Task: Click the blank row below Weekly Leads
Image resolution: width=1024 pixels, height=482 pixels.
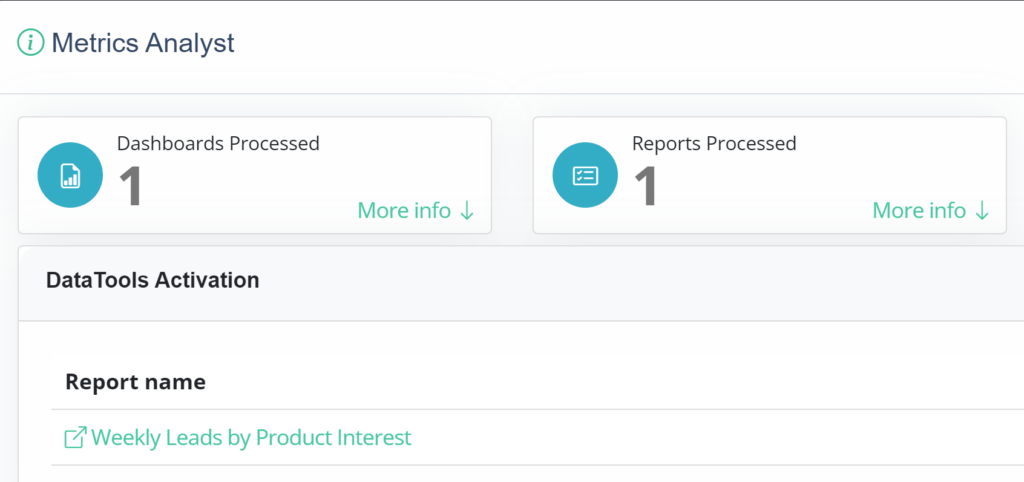Action: point(537,474)
